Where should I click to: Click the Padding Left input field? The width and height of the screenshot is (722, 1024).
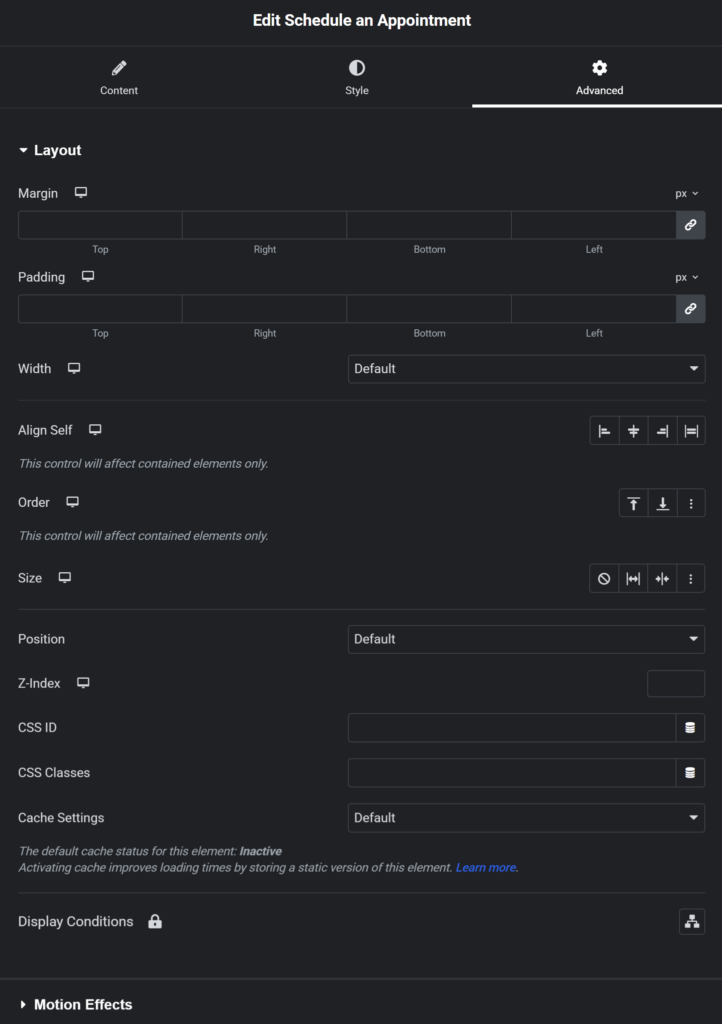pos(593,308)
